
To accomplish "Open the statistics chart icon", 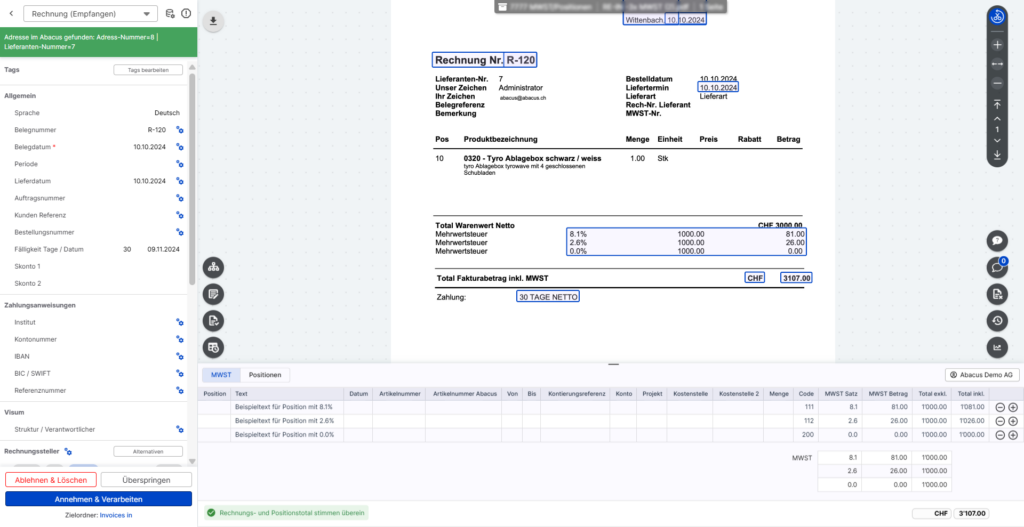I will tap(997, 347).
